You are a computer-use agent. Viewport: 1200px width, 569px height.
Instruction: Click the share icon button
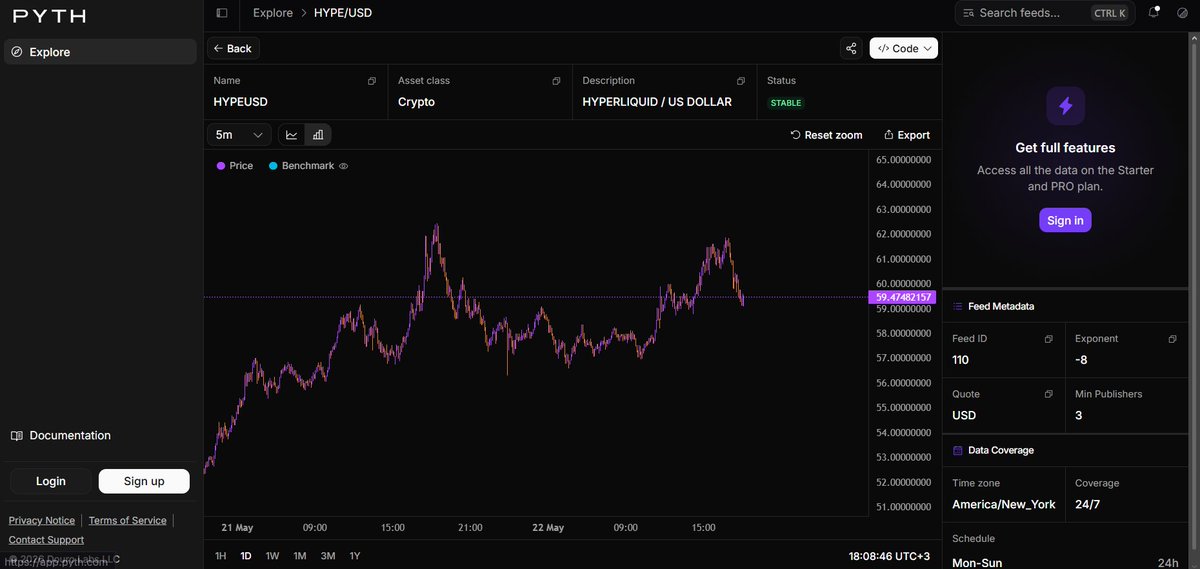(851, 48)
